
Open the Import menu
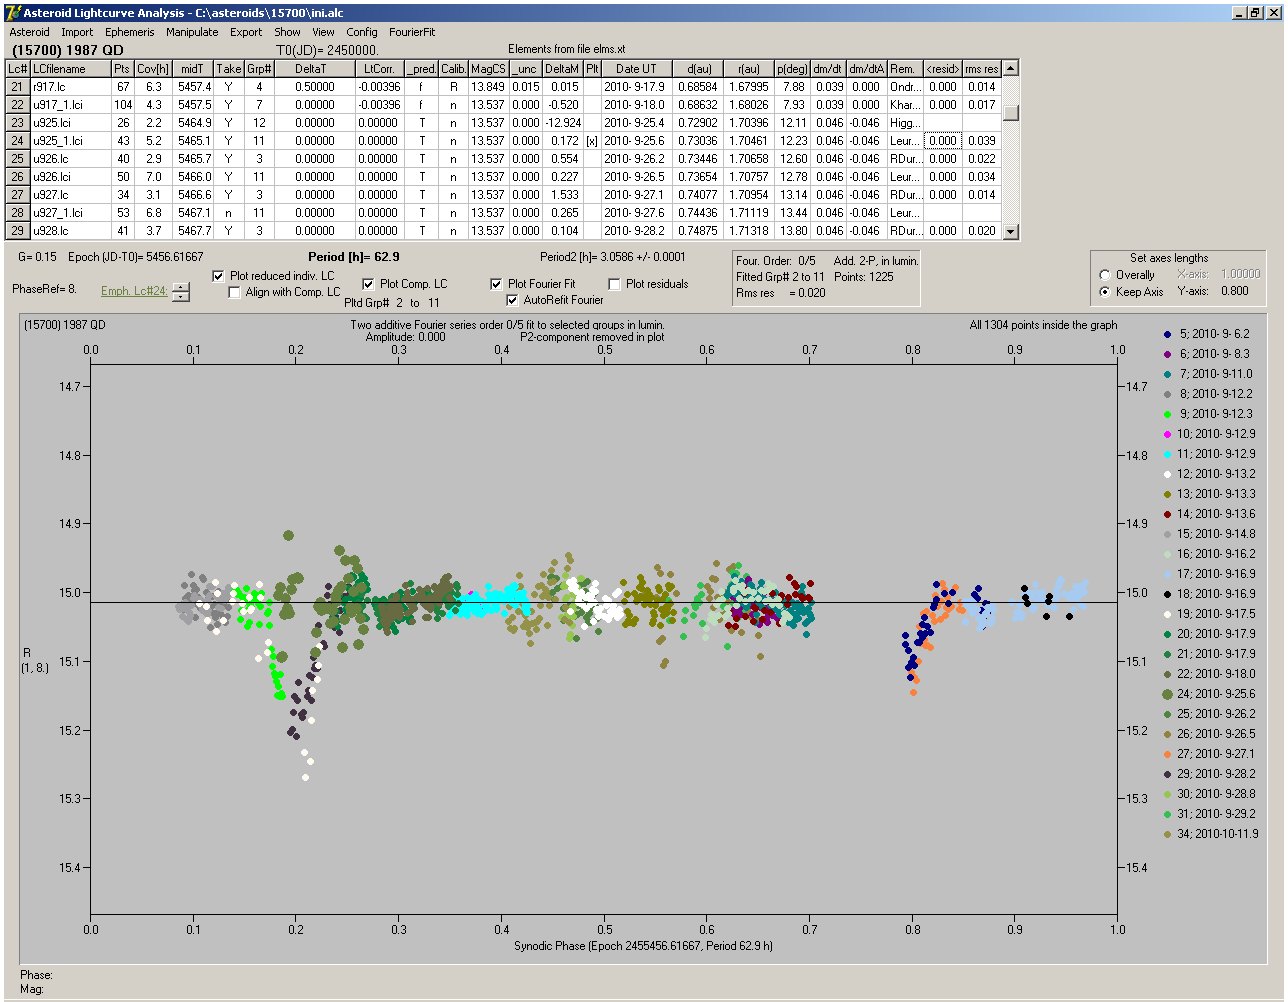tap(77, 32)
